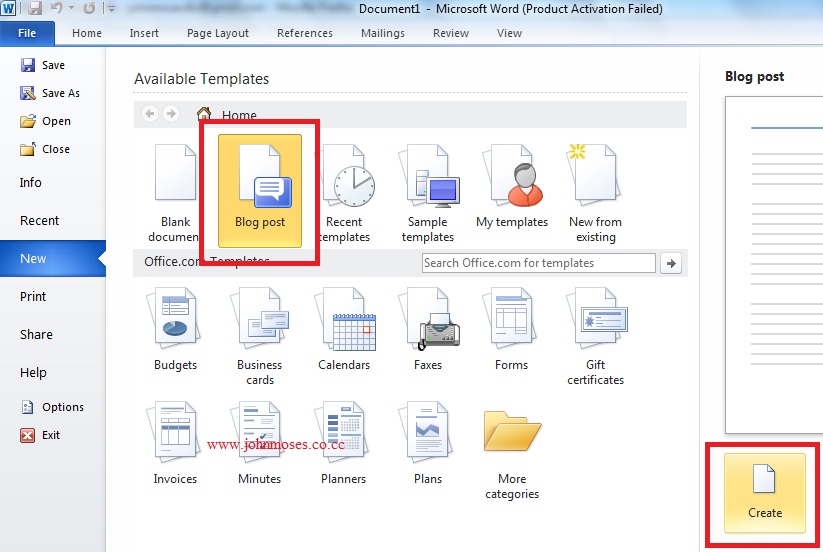Click the Word application icon in title bar
823x552 pixels.
point(8,8)
